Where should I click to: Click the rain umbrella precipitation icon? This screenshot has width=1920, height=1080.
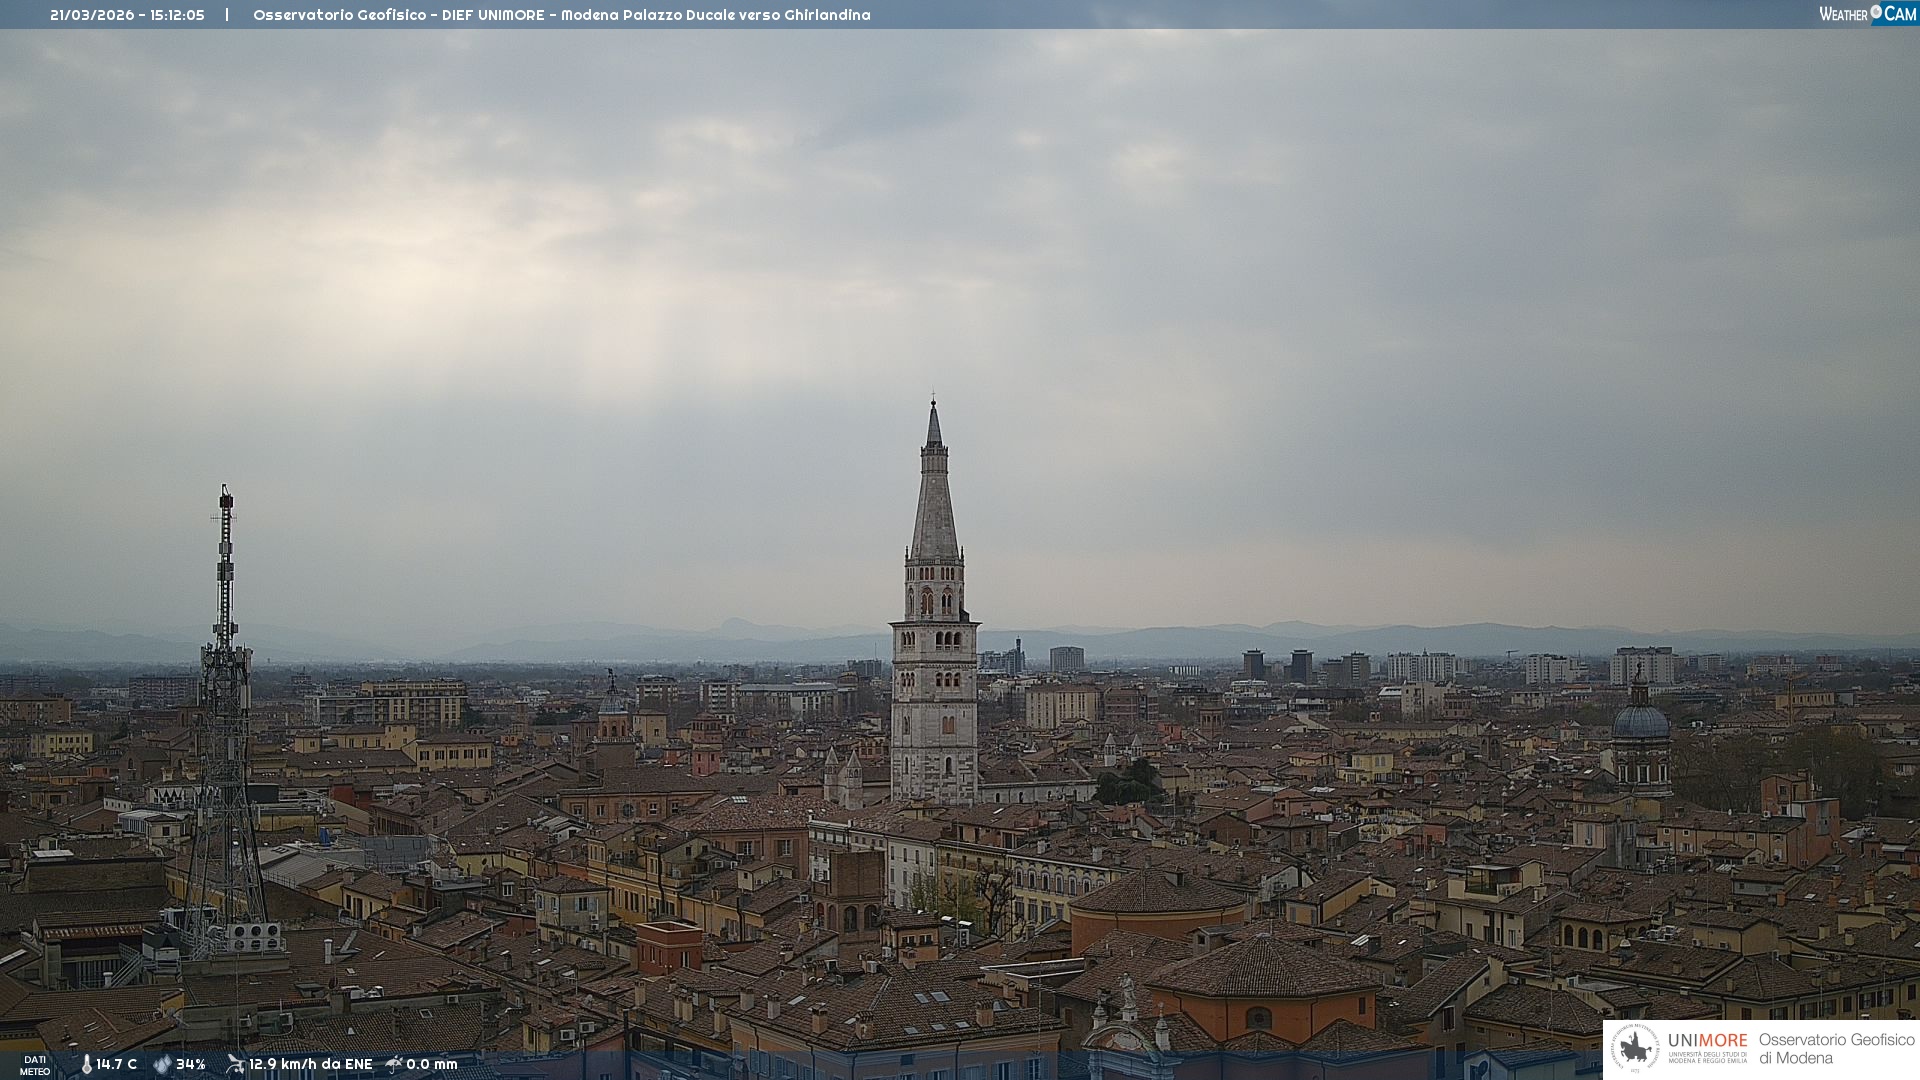[x=394, y=1064]
